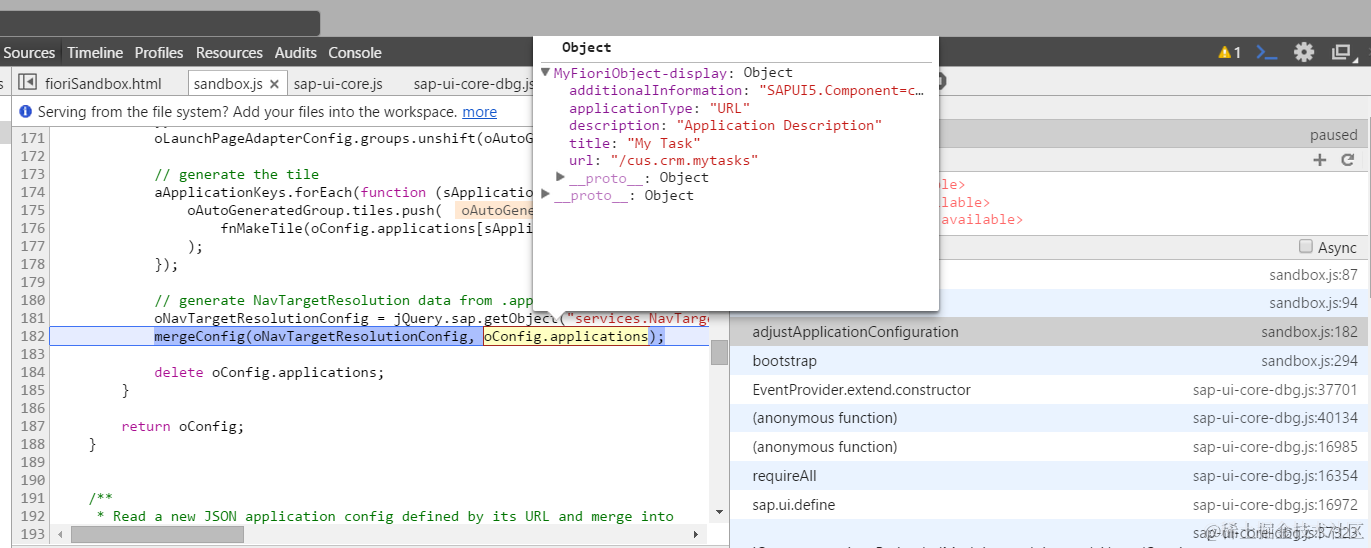
Task: Open sandbox.js:294 source link
Action: pyautogui.click(x=1309, y=361)
